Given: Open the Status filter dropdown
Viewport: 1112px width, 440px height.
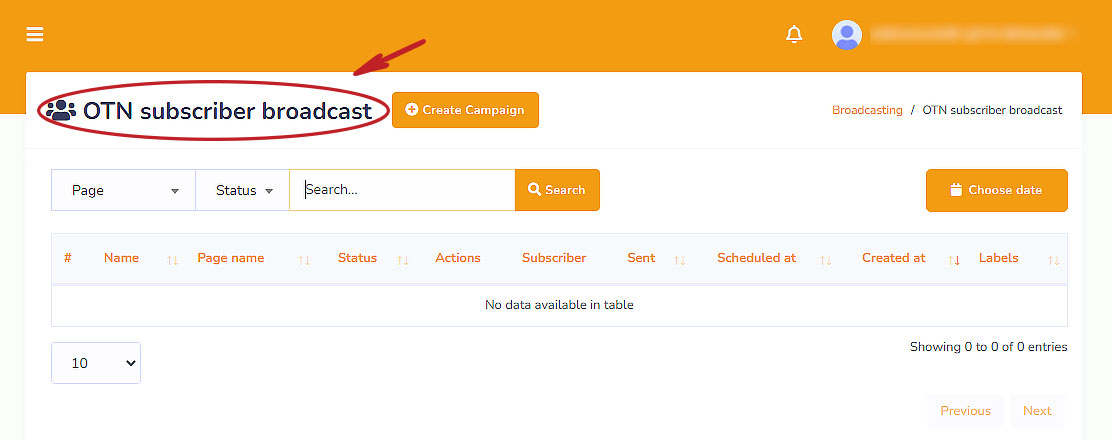Looking at the screenshot, I should coord(243,190).
